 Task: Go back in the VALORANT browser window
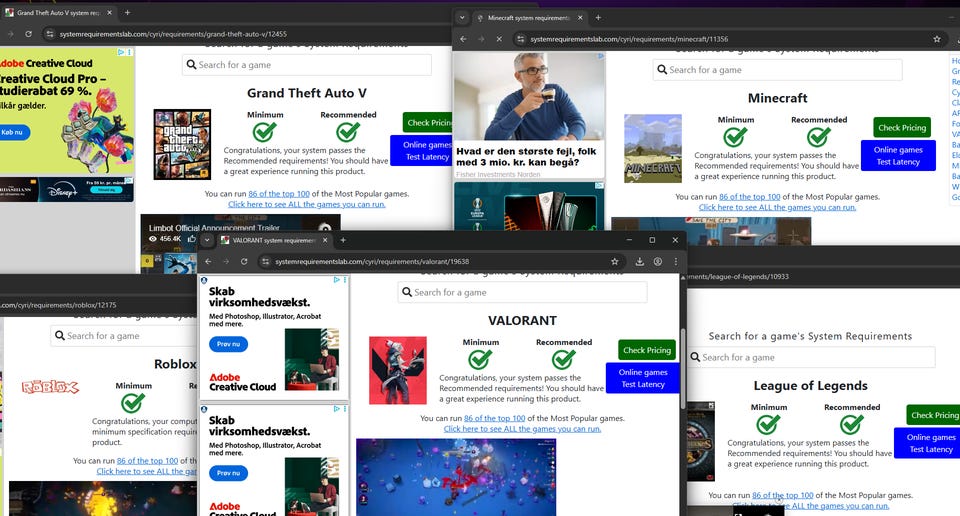[x=208, y=261]
